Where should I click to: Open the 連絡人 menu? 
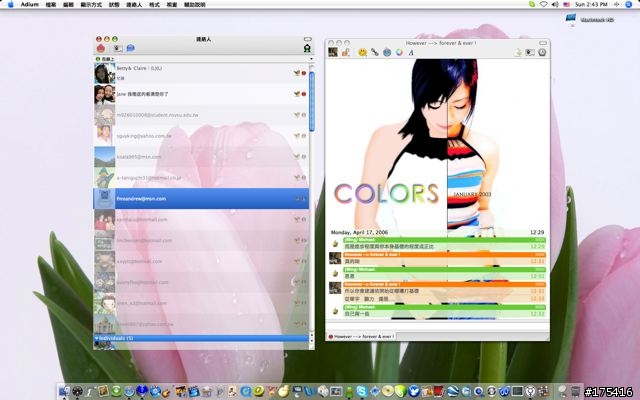pyautogui.click(x=134, y=4)
